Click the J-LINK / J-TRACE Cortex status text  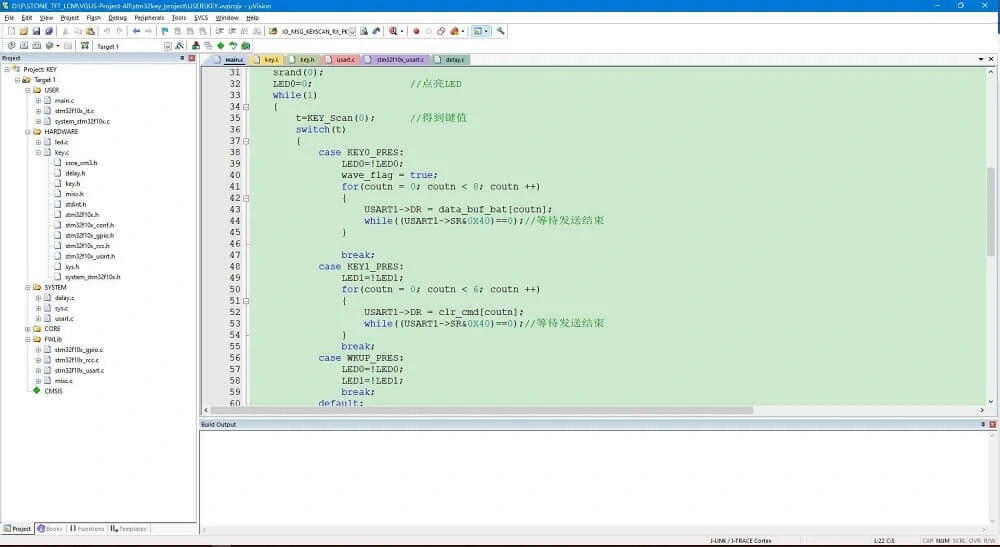(x=740, y=541)
